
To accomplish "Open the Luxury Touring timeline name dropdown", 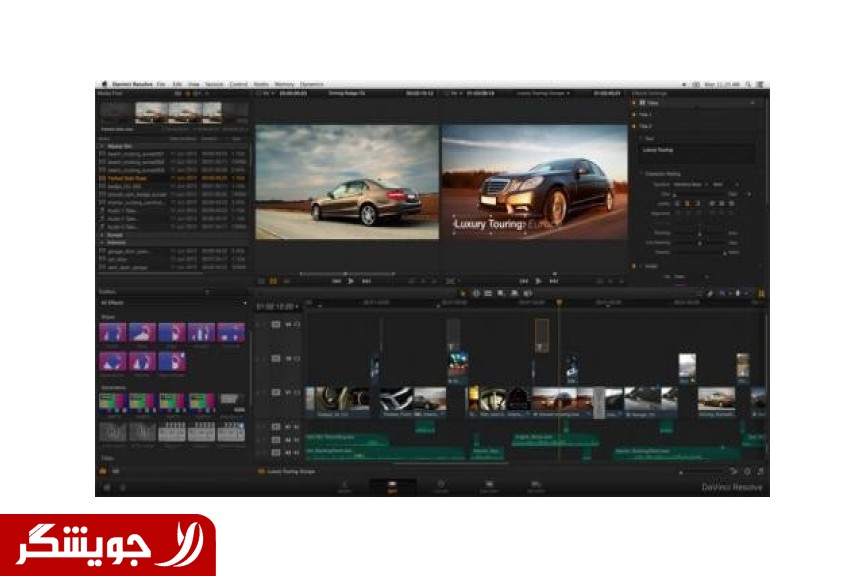I will [545, 93].
